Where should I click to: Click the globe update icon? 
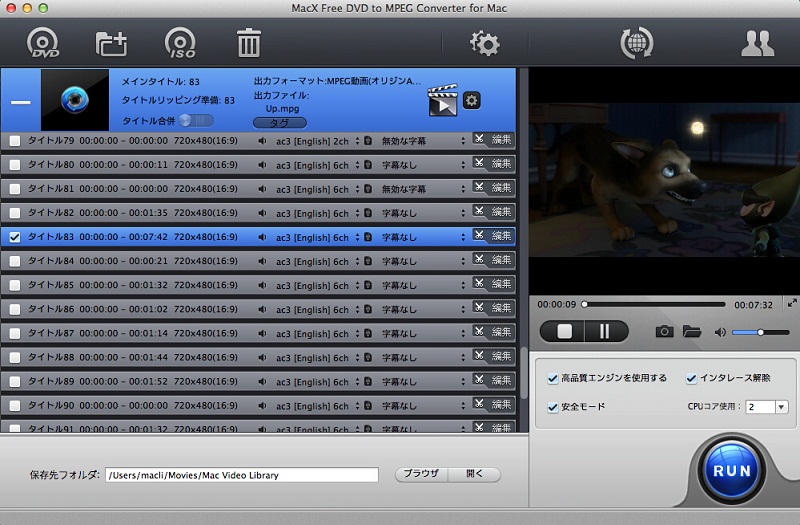[636, 43]
